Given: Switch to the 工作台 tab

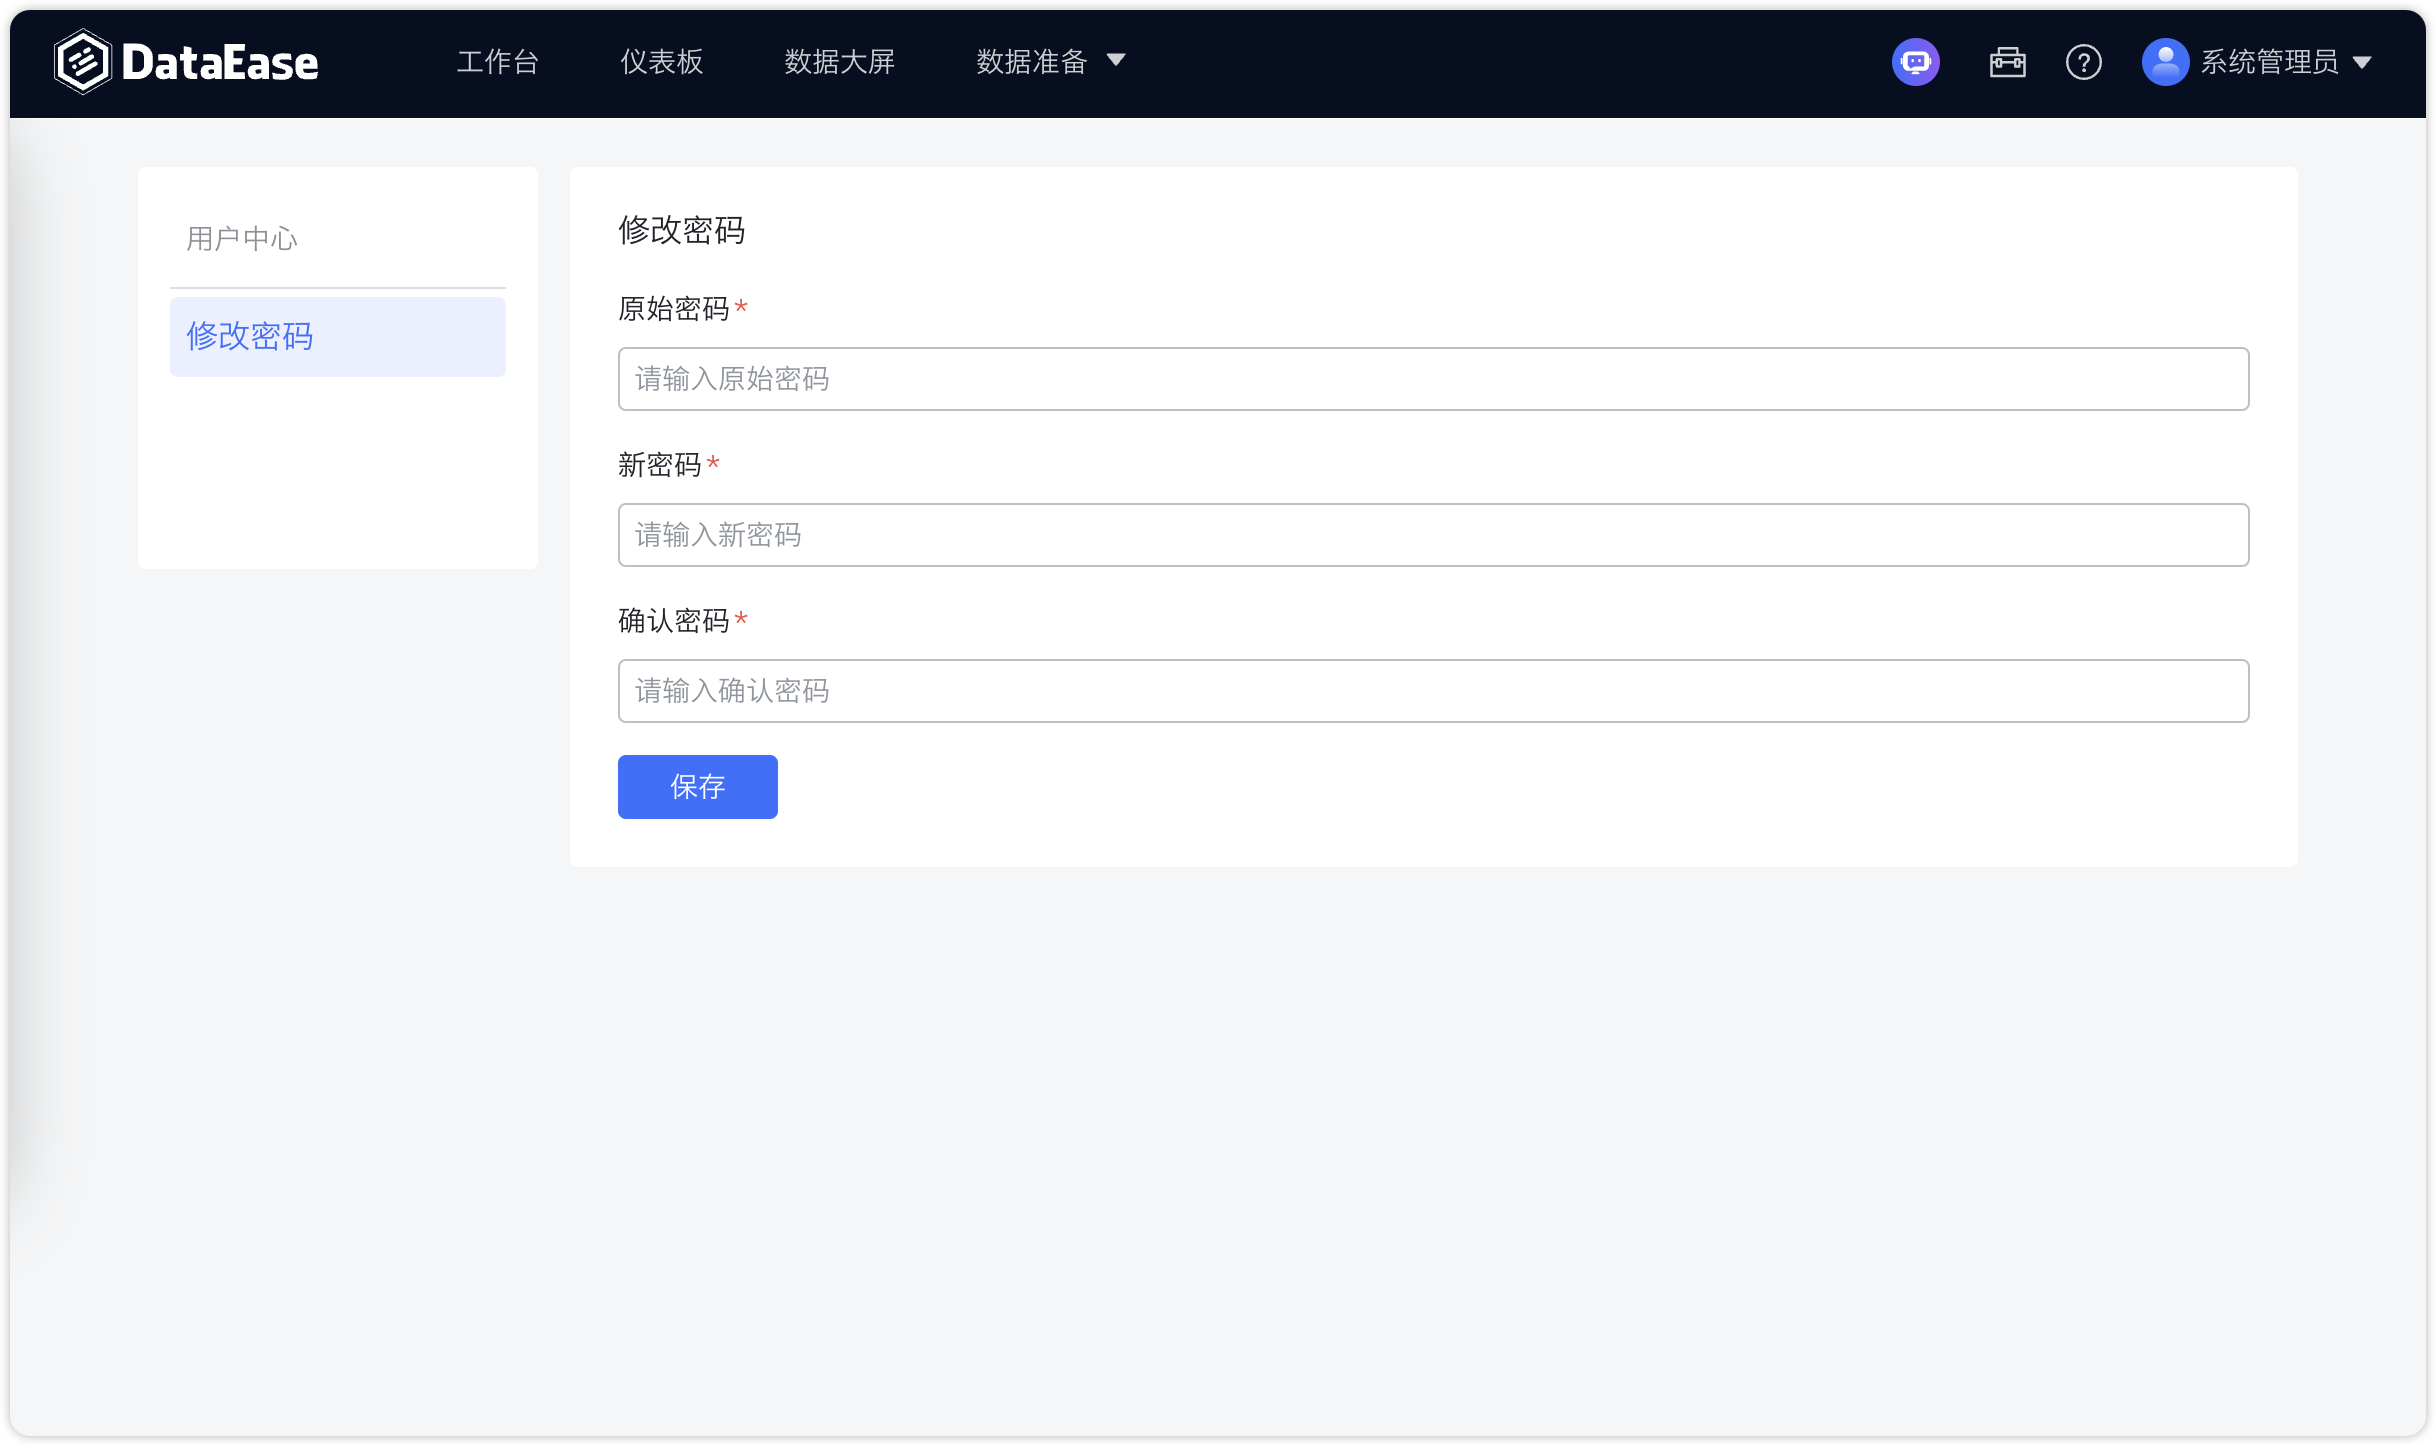Looking at the screenshot, I should (498, 62).
